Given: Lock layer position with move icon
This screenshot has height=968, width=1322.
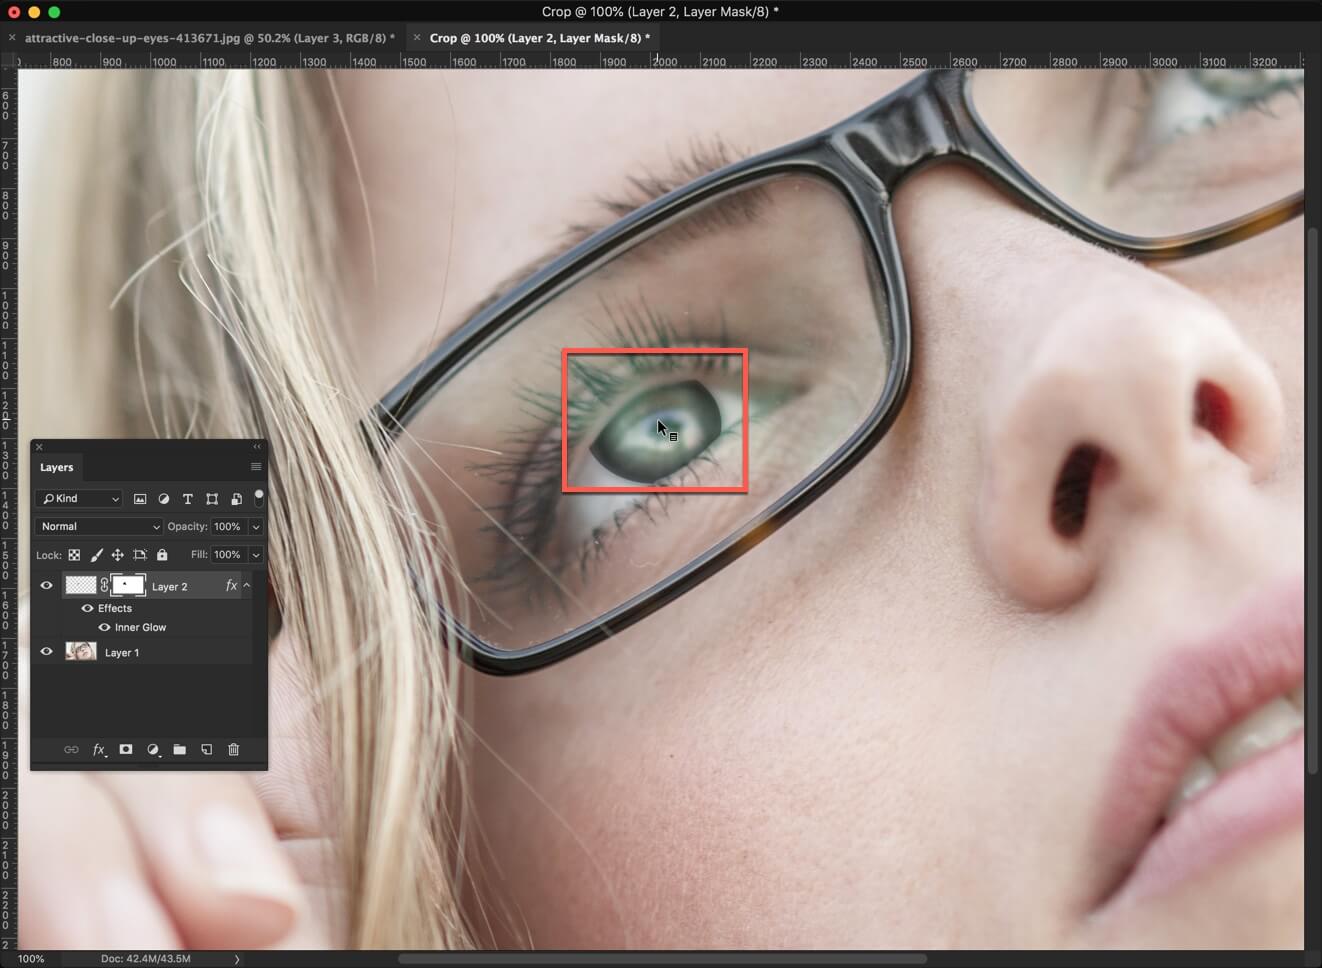Looking at the screenshot, I should (117, 555).
